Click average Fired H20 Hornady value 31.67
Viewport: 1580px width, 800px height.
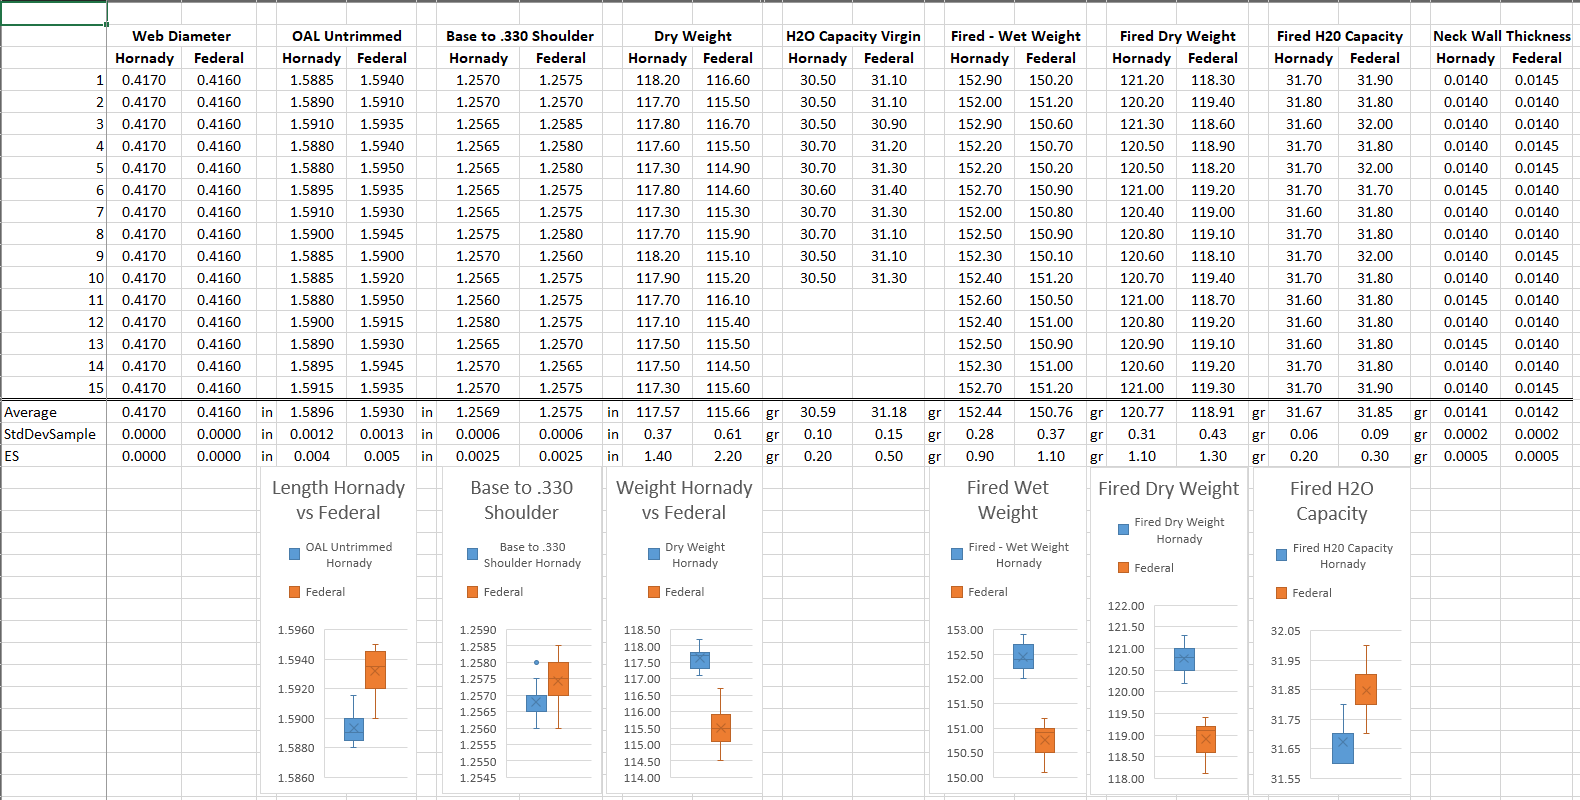pos(1303,412)
